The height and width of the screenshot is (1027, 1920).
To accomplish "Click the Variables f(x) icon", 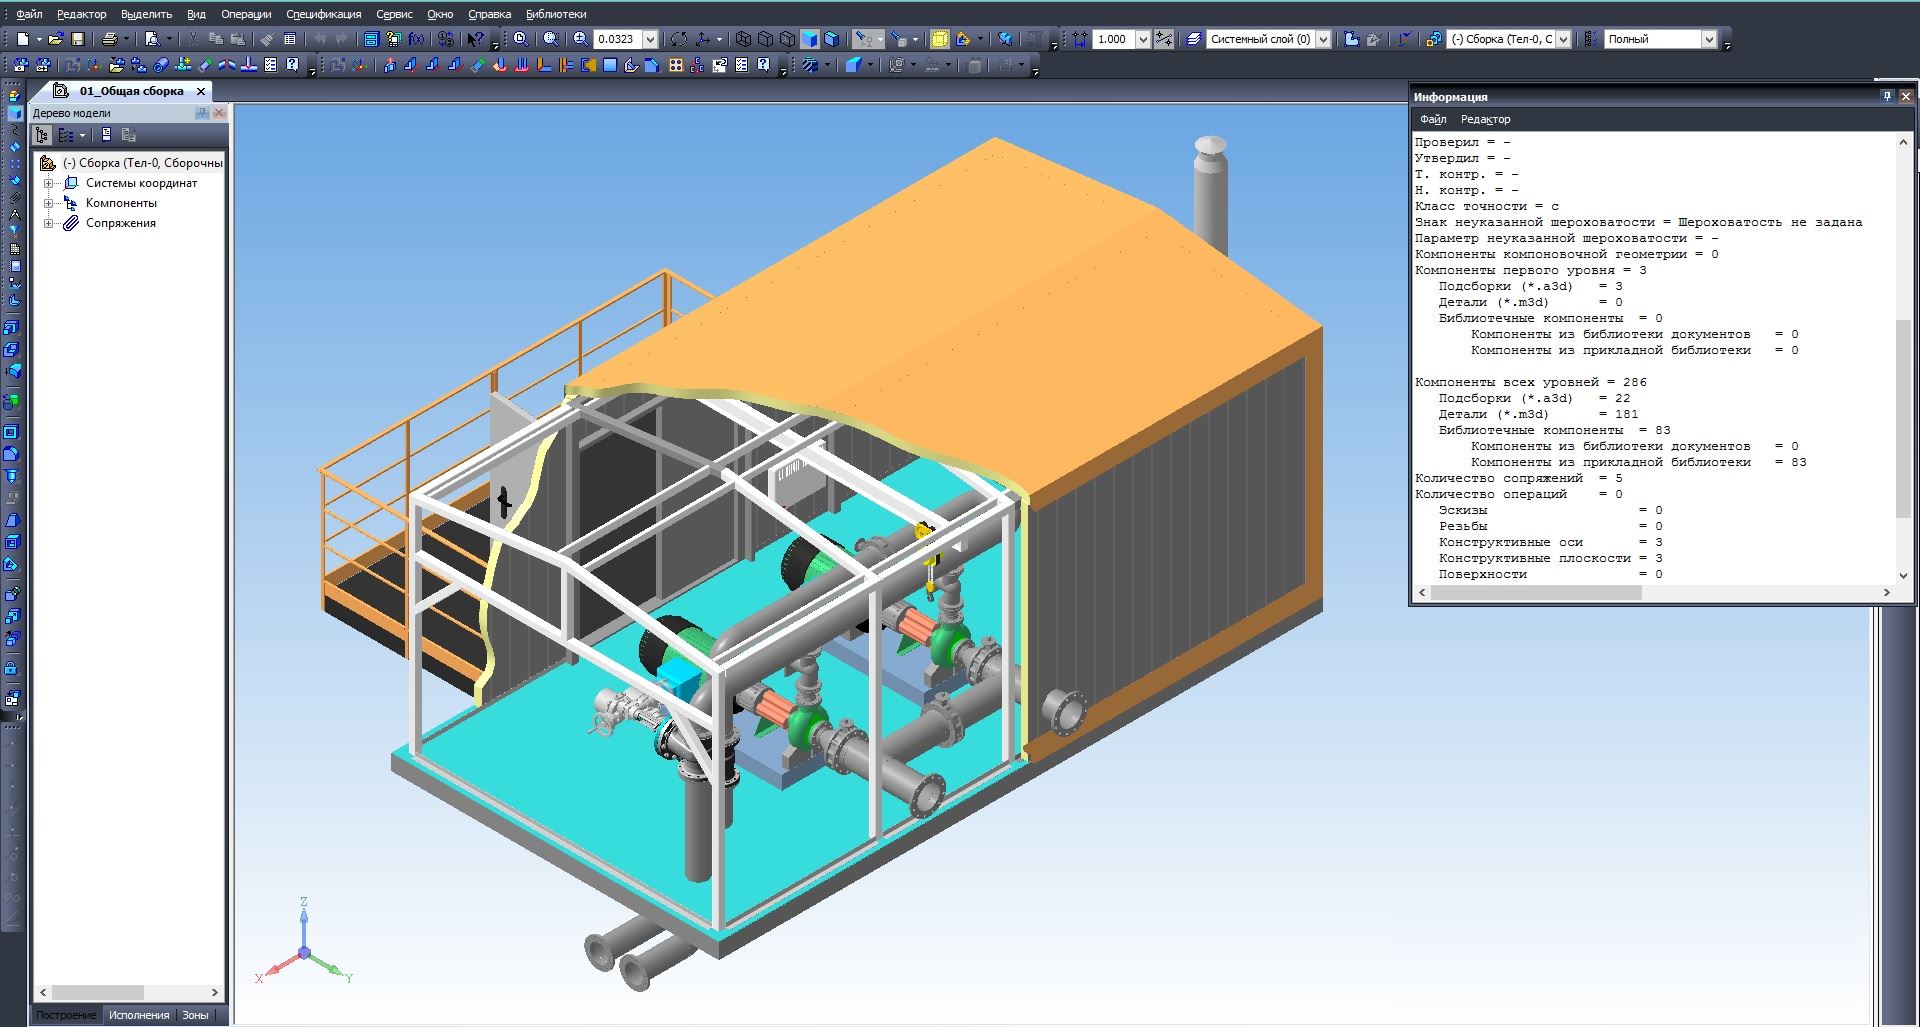I will tap(416, 39).
